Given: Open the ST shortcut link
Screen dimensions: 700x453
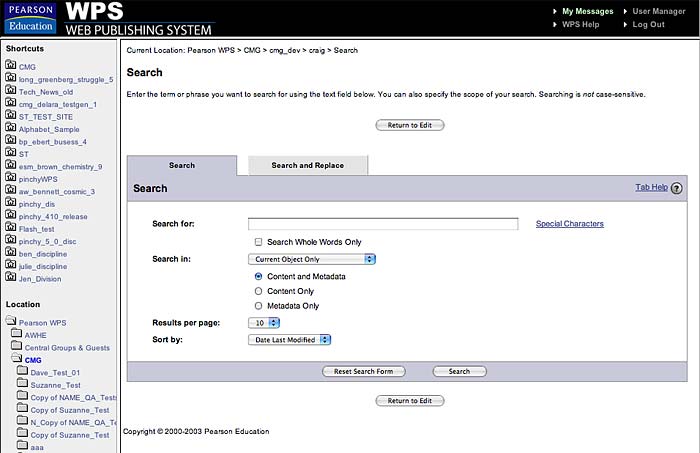Looking at the screenshot, I should click(x=24, y=154).
